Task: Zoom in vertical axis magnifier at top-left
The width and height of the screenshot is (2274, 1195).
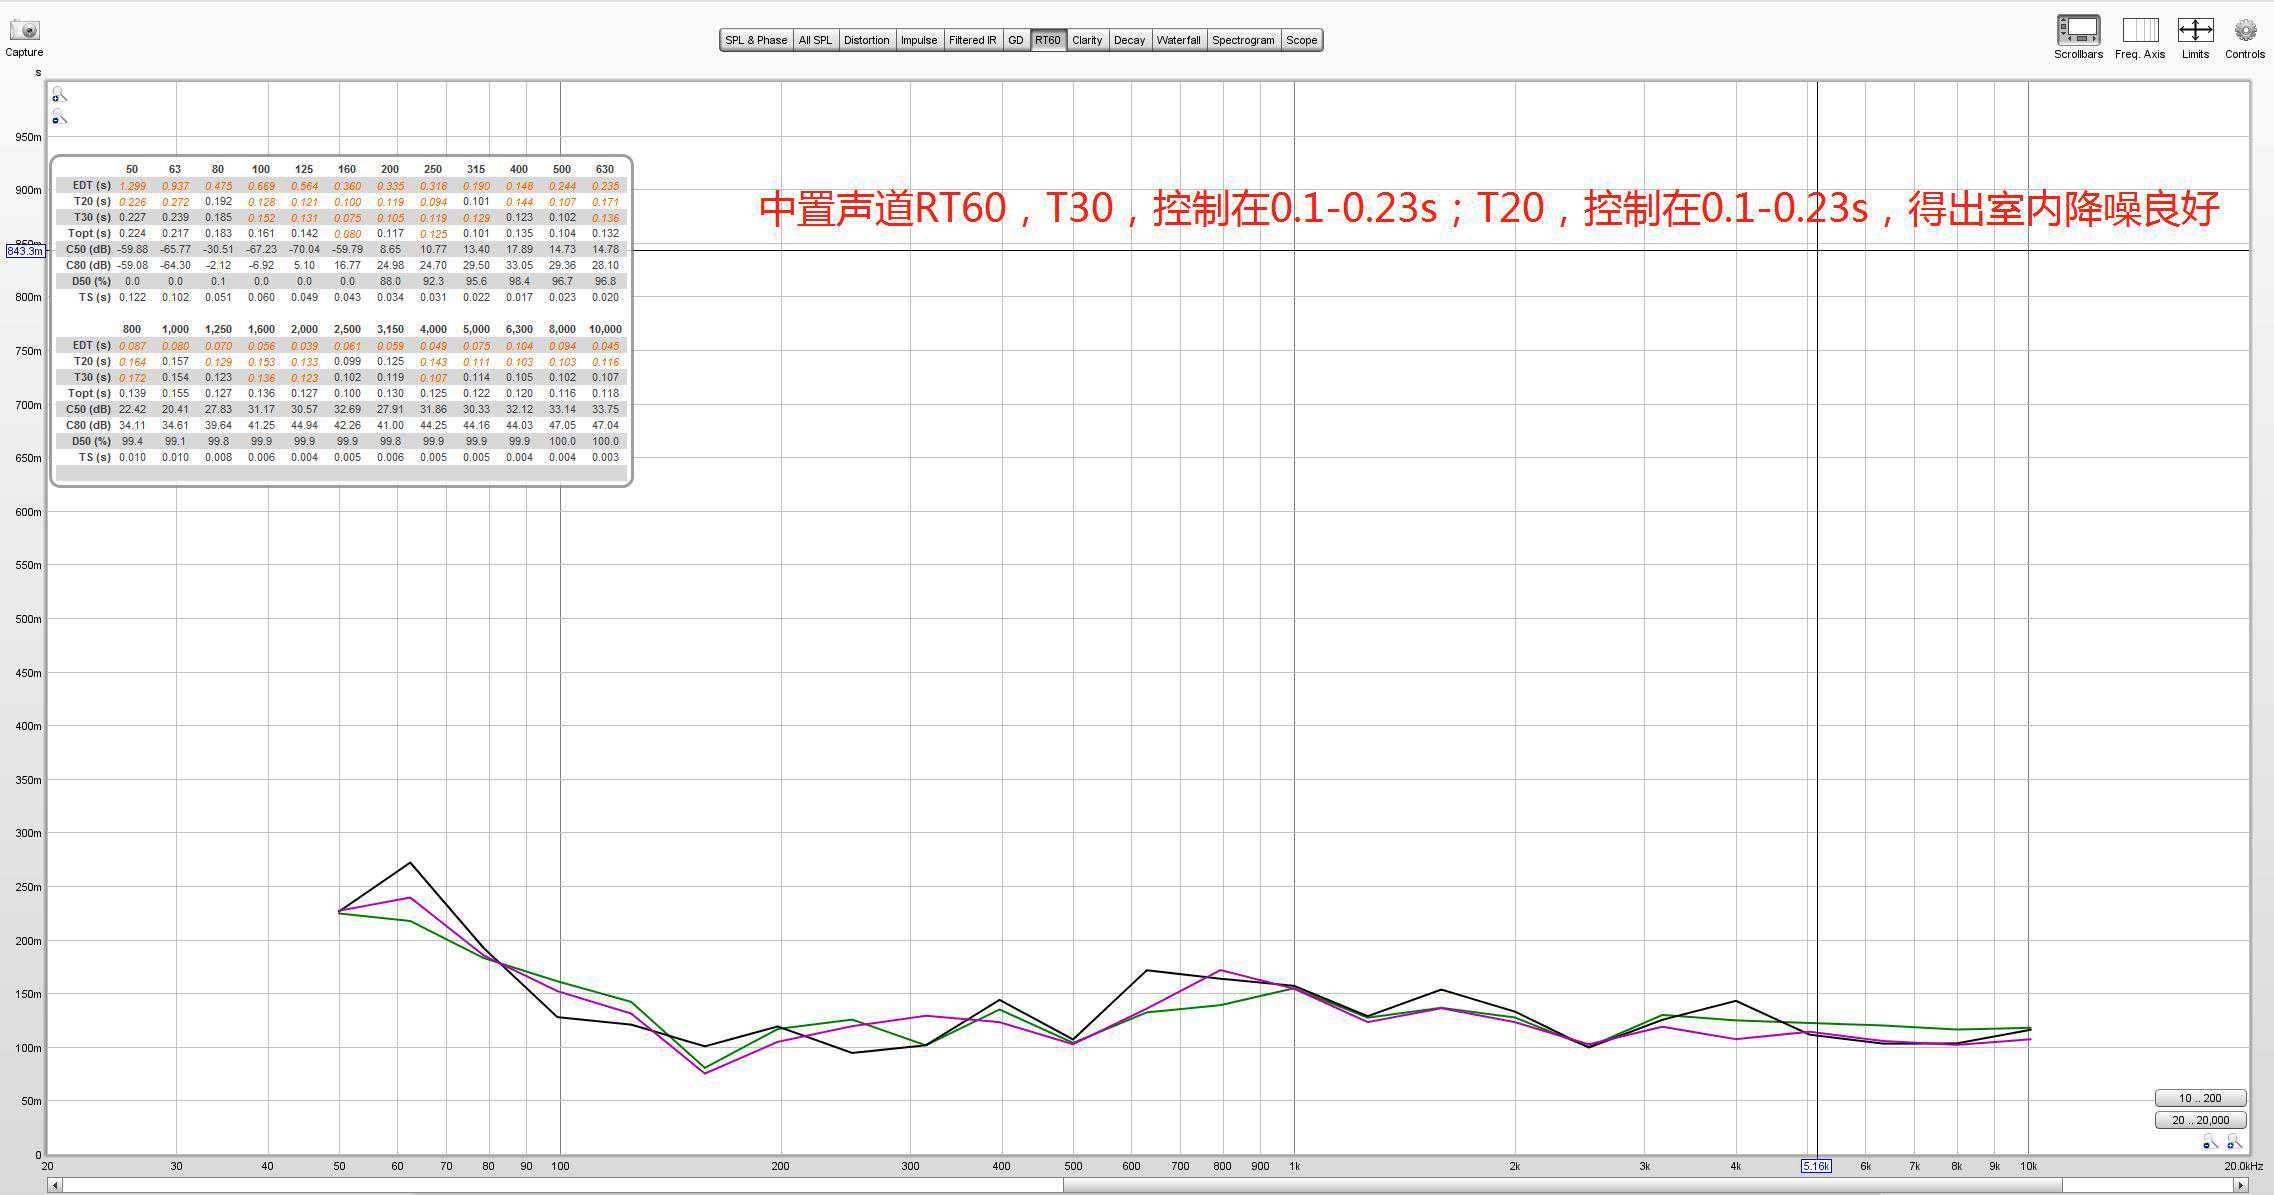Action: (x=59, y=94)
